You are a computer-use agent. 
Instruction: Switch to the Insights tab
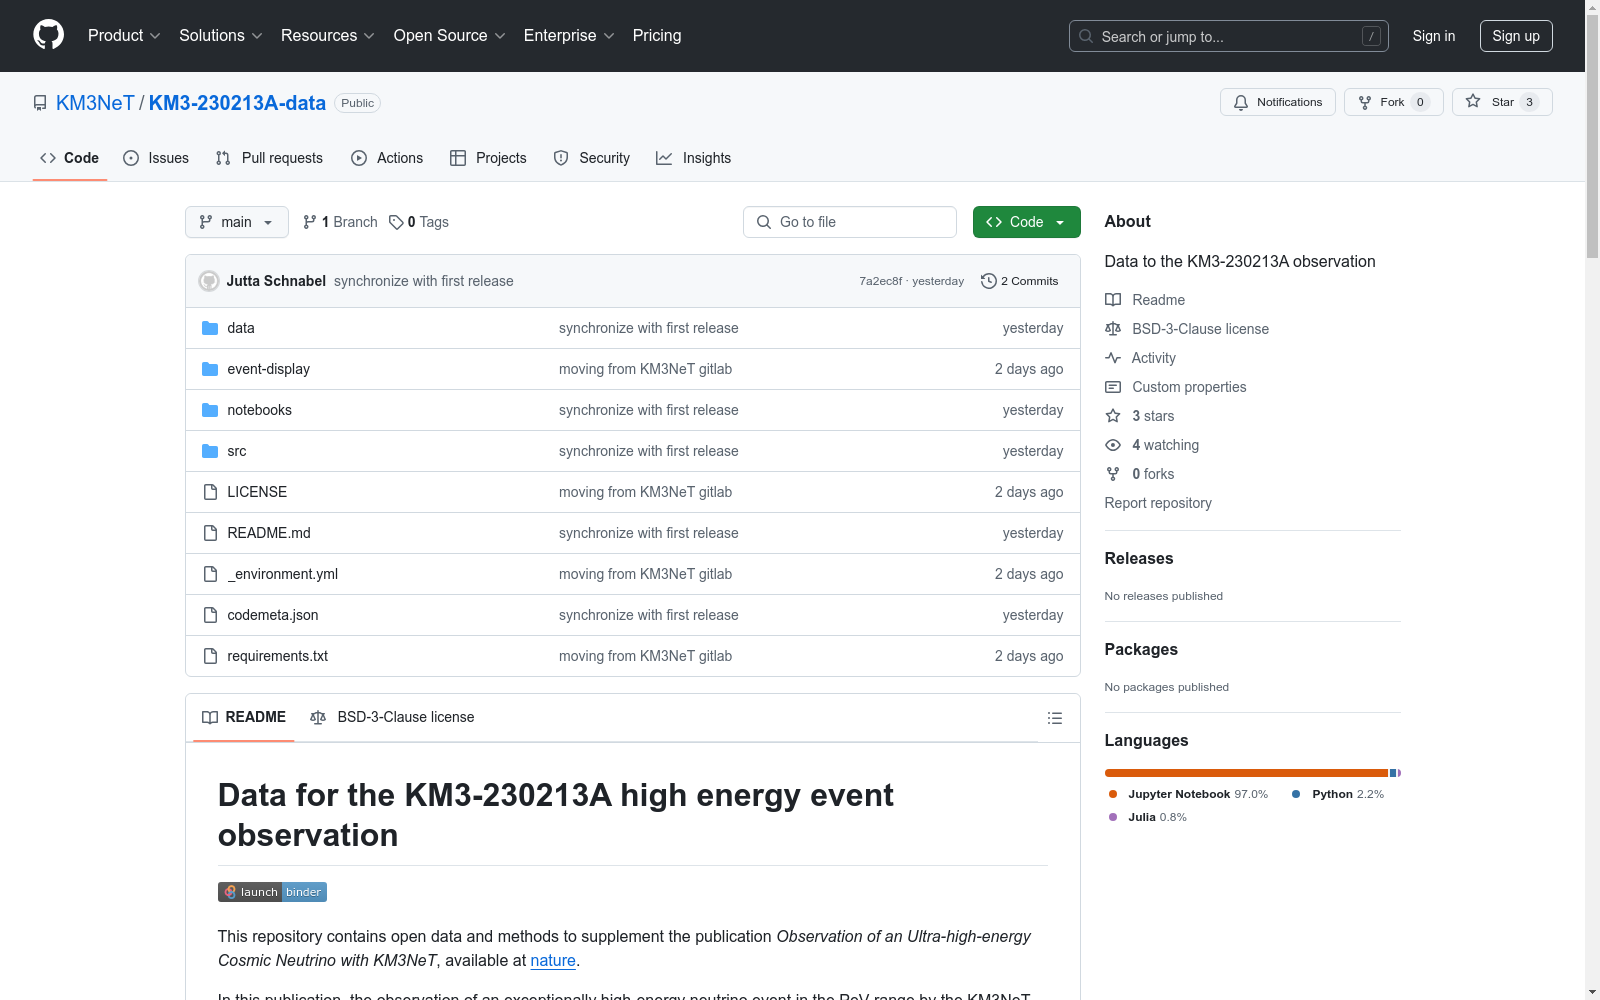click(694, 158)
